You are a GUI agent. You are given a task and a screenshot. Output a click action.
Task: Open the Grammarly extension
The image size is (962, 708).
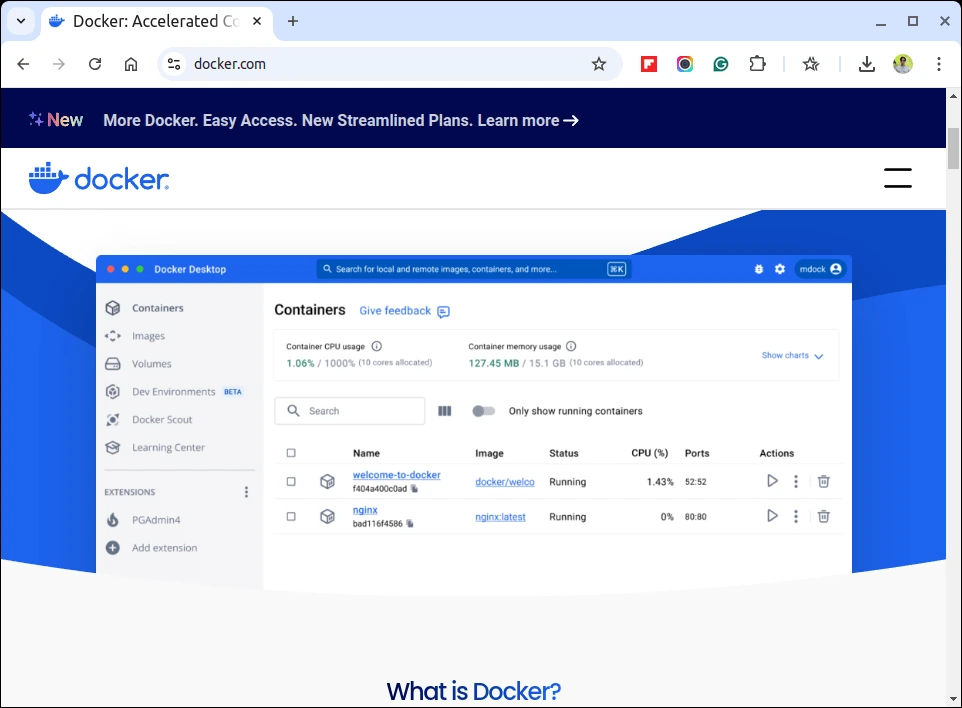pyautogui.click(x=721, y=64)
